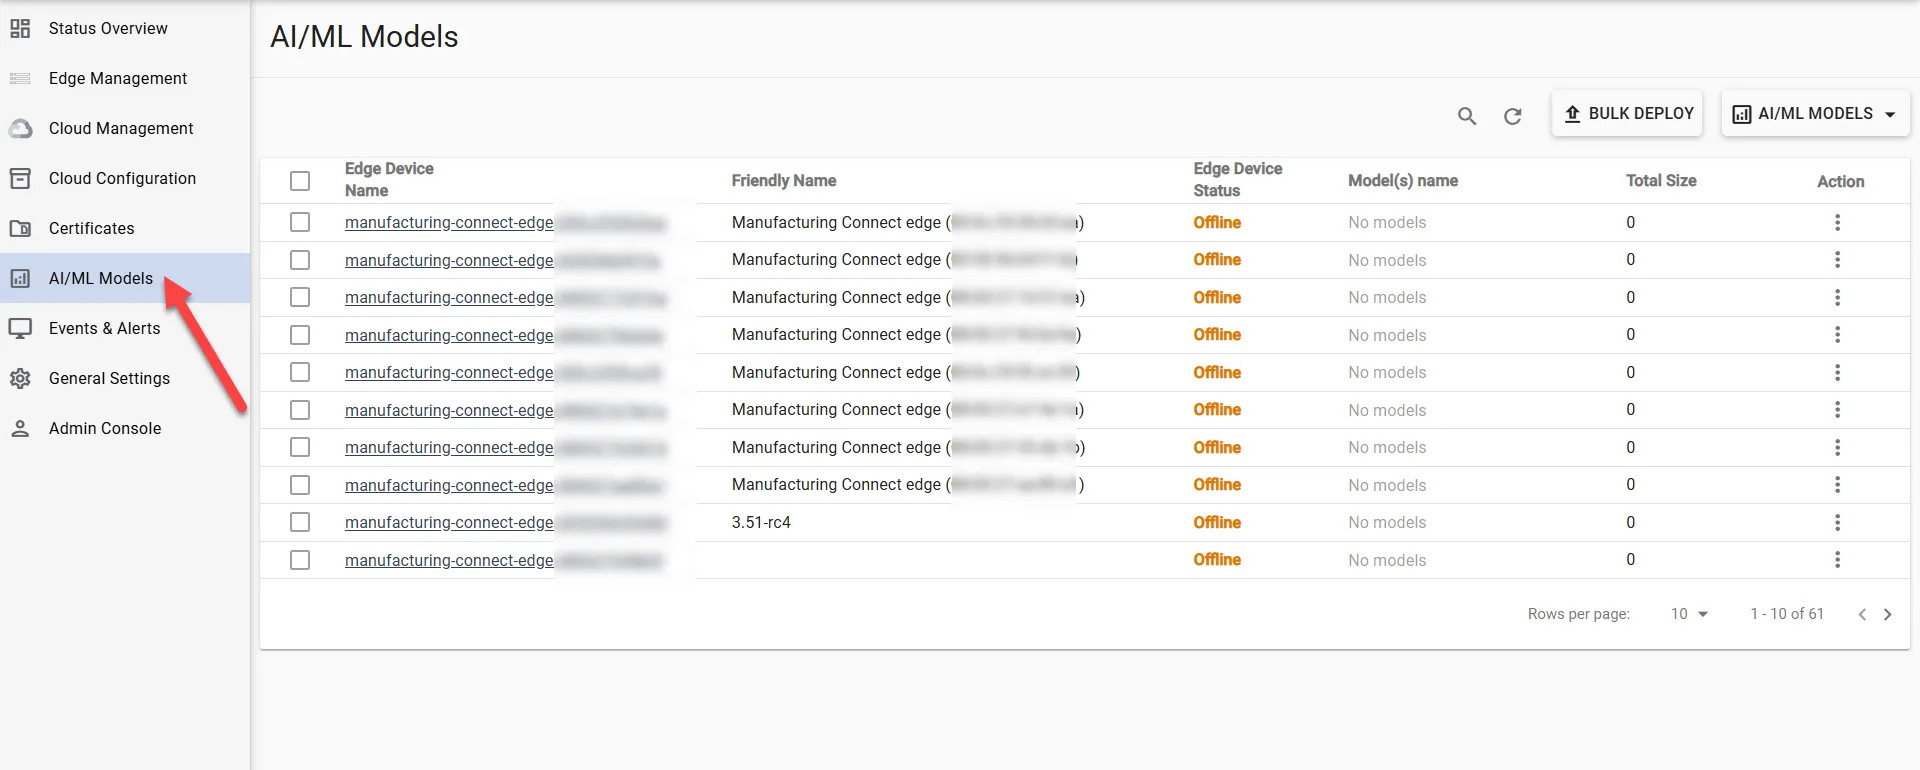Tick the checkbox of the top device row
The height and width of the screenshot is (770, 1920).
click(300, 222)
